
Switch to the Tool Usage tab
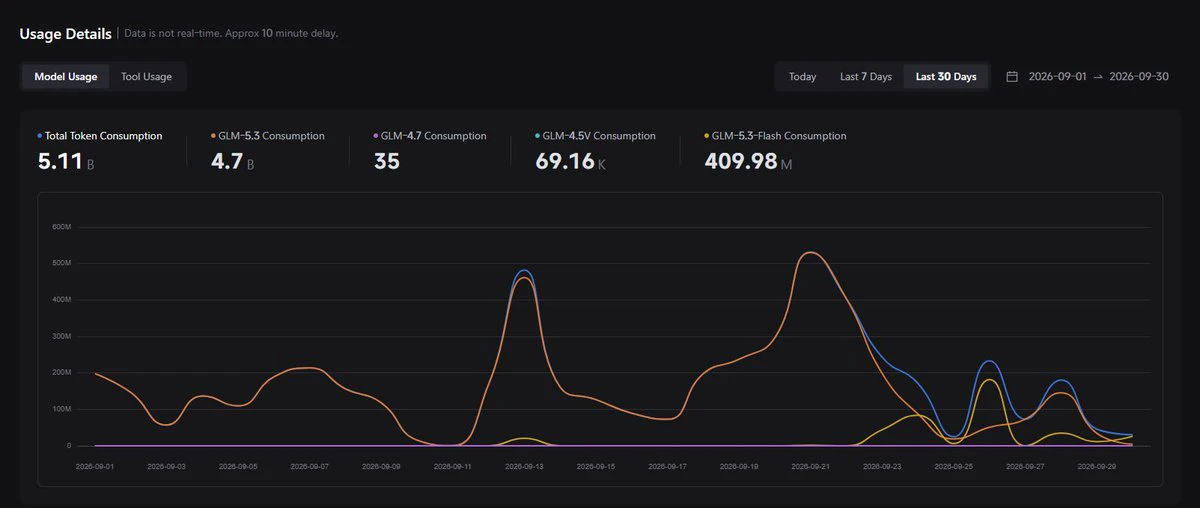pyautogui.click(x=146, y=77)
